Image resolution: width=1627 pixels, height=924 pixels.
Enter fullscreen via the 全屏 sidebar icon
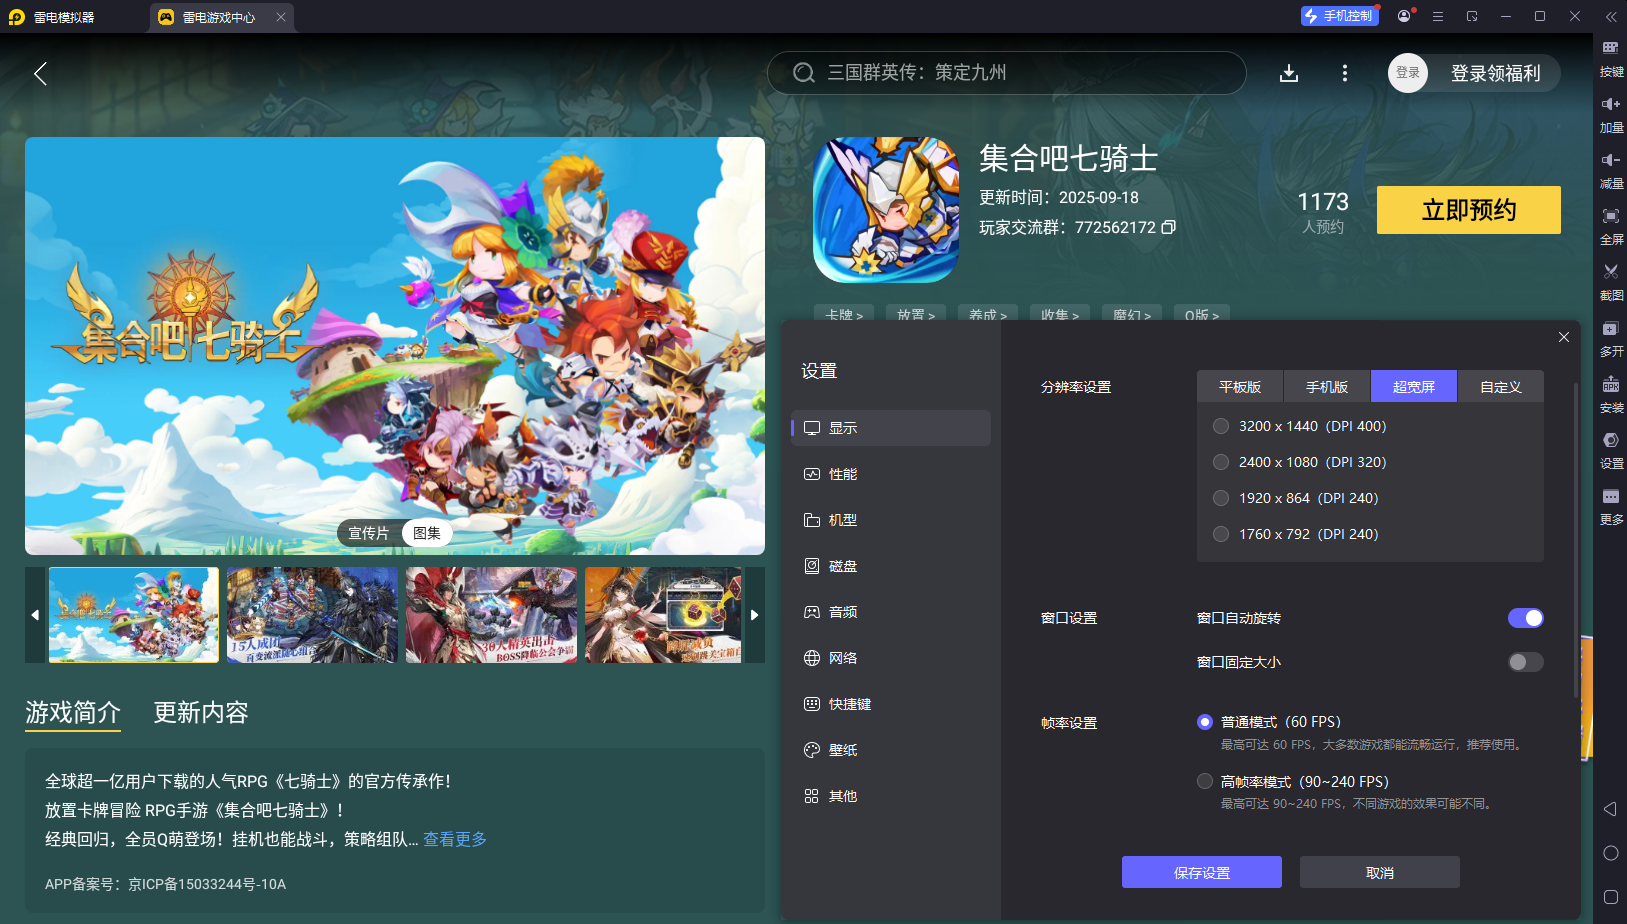(1610, 226)
